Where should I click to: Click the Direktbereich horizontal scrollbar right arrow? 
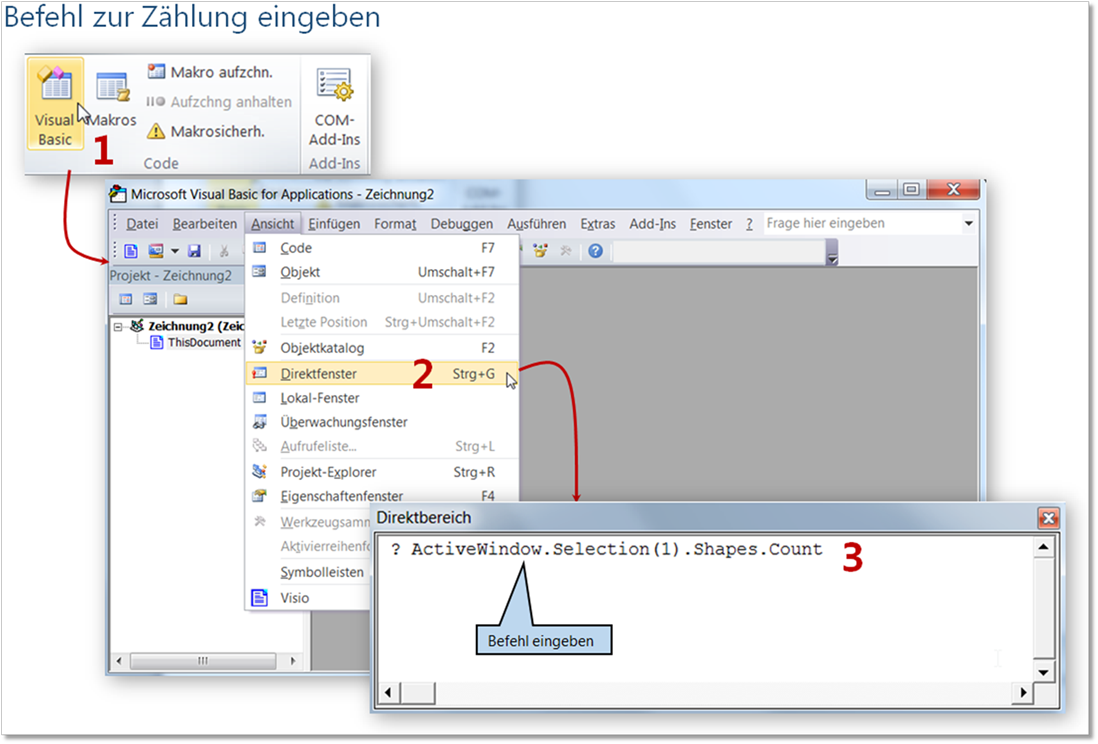[1024, 693]
